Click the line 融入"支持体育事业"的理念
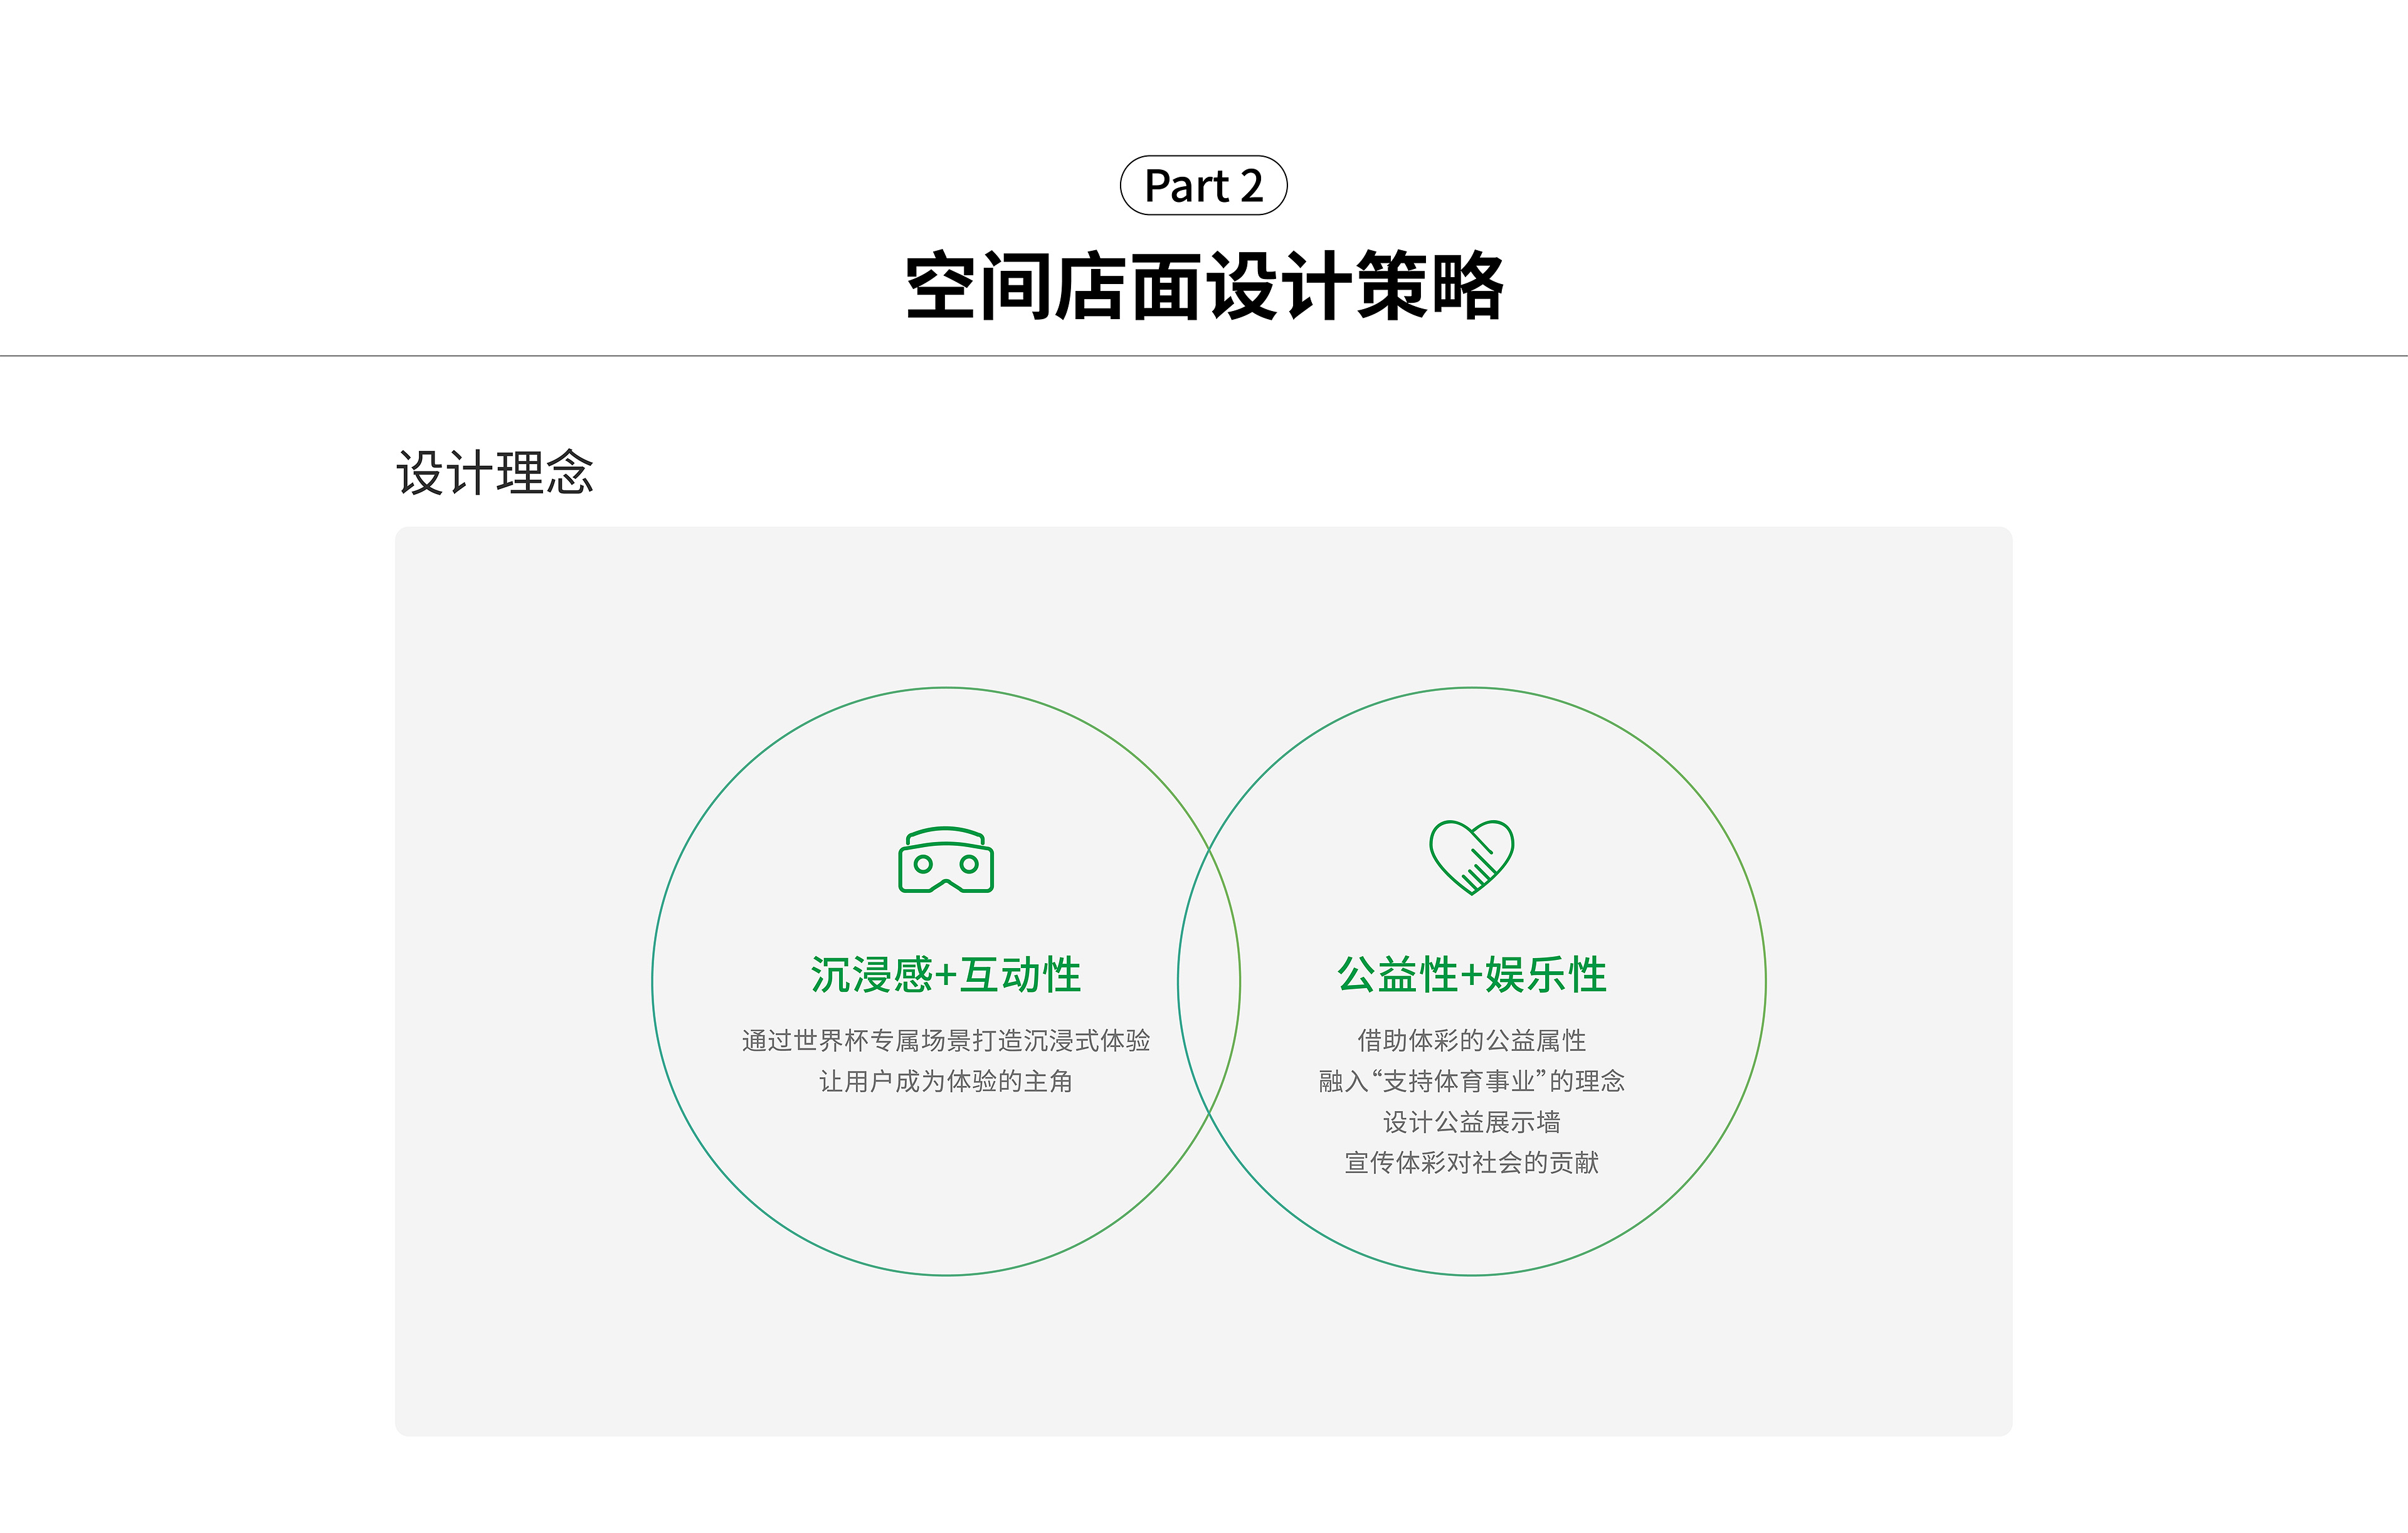 point(1471,1082)
